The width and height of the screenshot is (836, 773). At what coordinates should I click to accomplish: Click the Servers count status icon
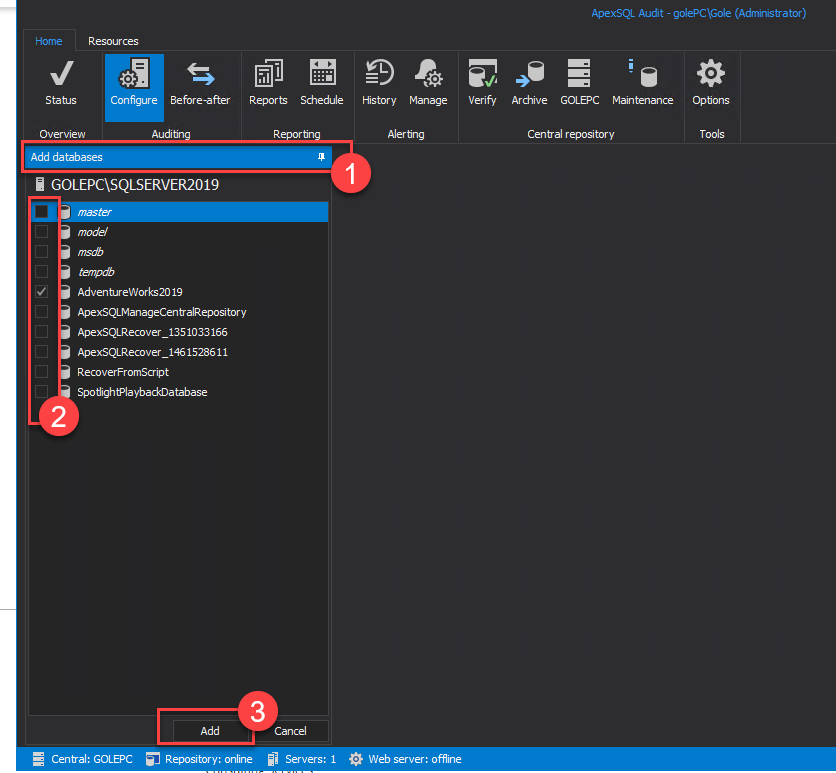pos(272,759)
